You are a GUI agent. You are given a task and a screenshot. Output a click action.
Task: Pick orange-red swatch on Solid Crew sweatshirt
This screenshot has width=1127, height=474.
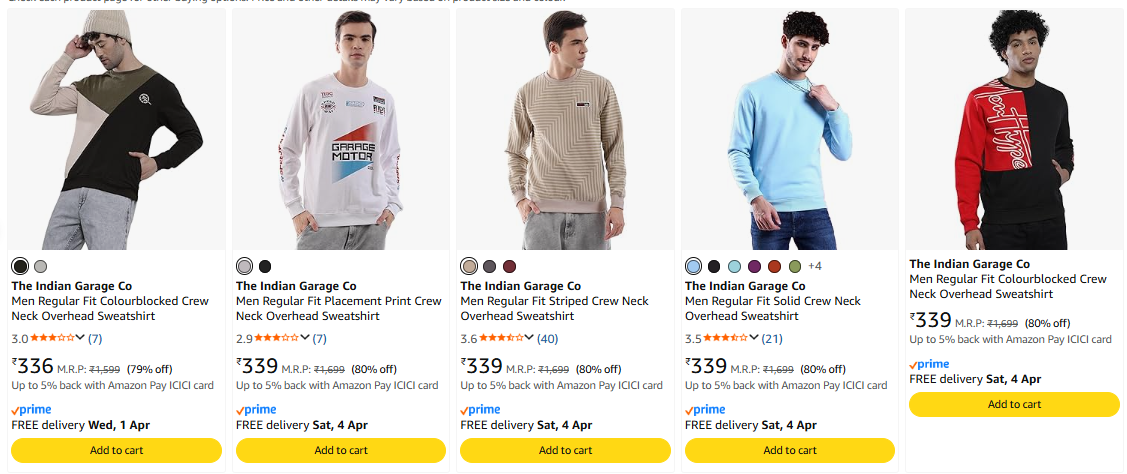pyautogui.click(x=774, y=266)
